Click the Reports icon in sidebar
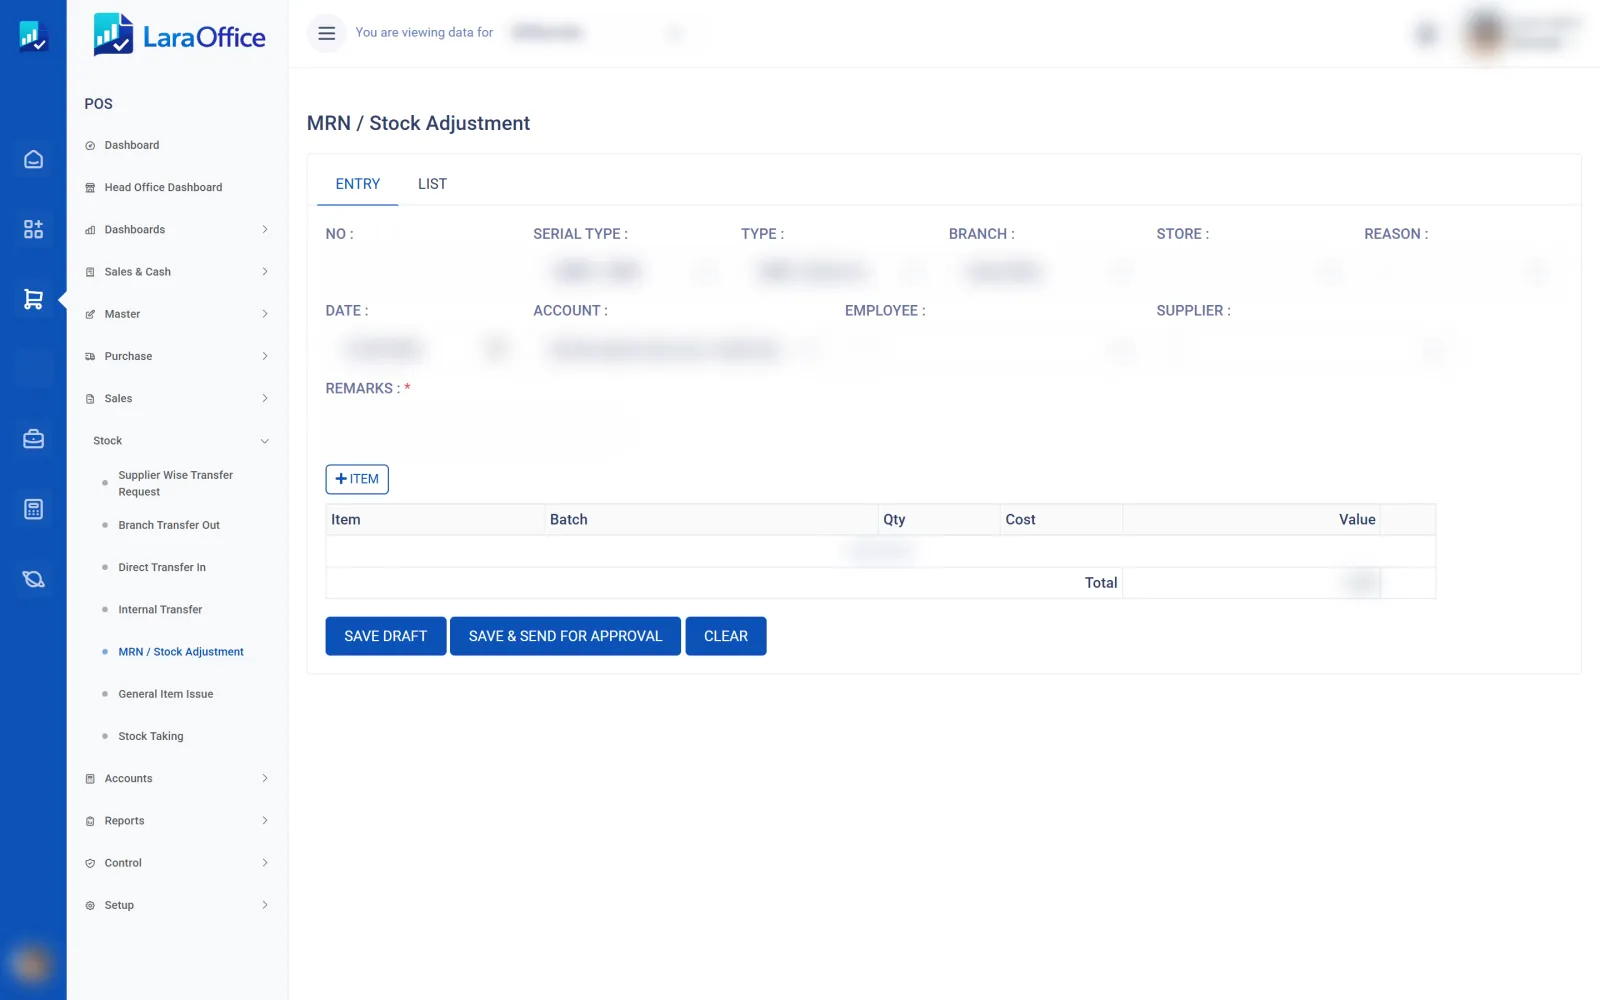Image resolution: width=1600 pixels, height=1000 pixels. 90,821
